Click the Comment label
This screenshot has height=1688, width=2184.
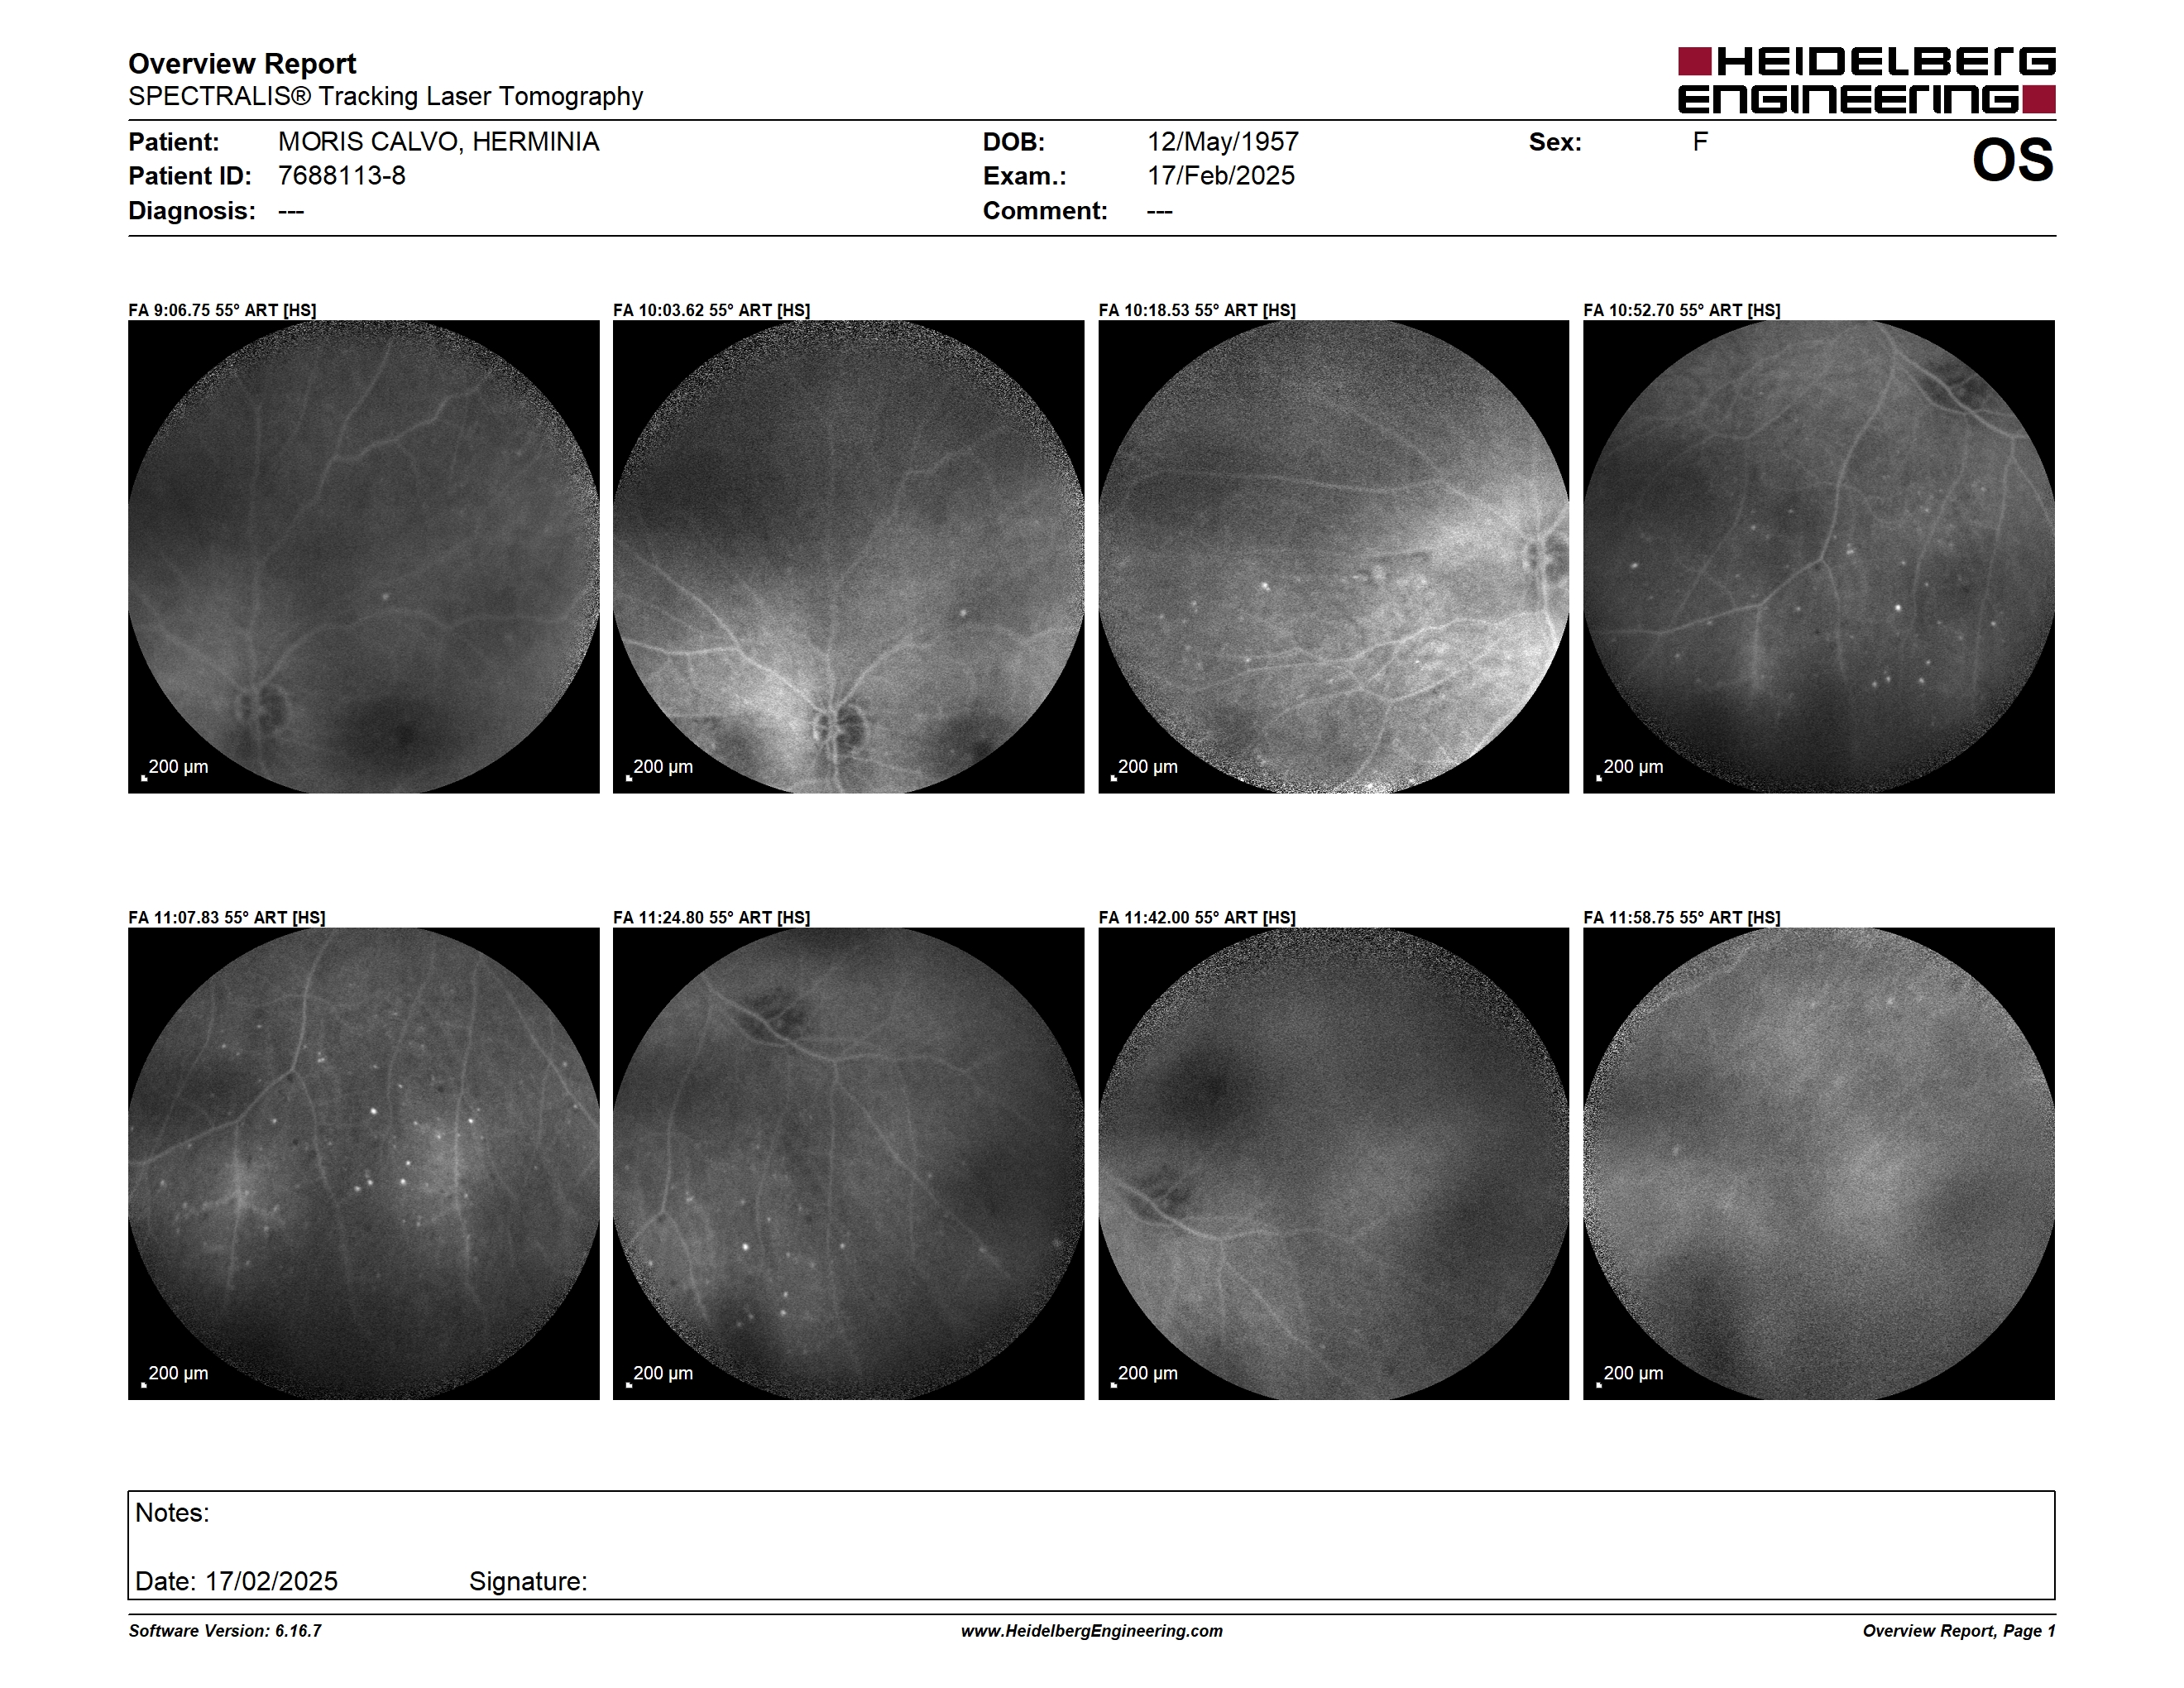[x=1045, y=211]
